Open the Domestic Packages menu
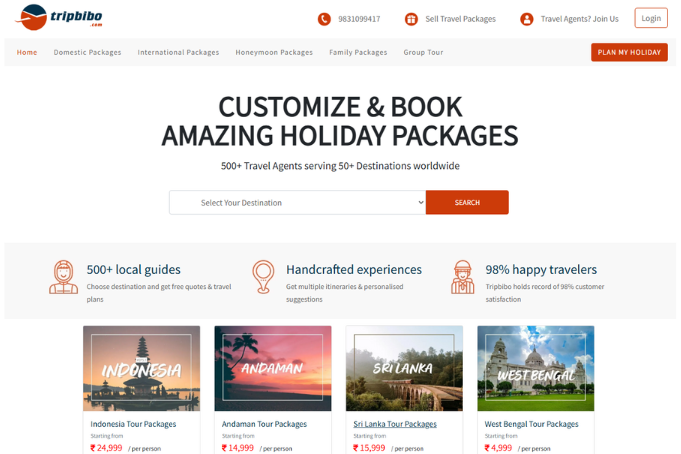The width and height of the screenshot is (681, 454). 87,52
